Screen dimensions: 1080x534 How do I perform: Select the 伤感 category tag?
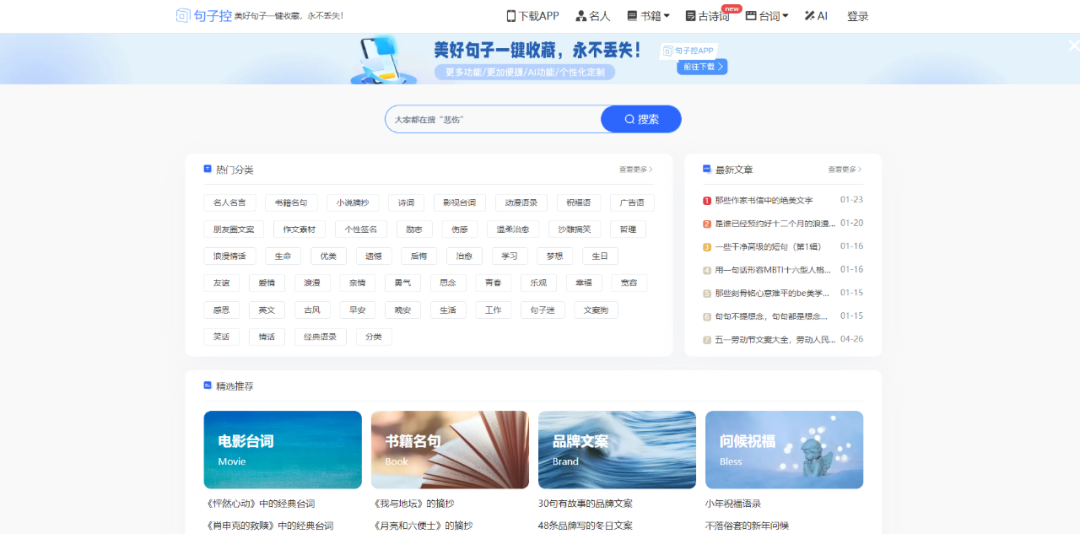click(x=460, y=229)
